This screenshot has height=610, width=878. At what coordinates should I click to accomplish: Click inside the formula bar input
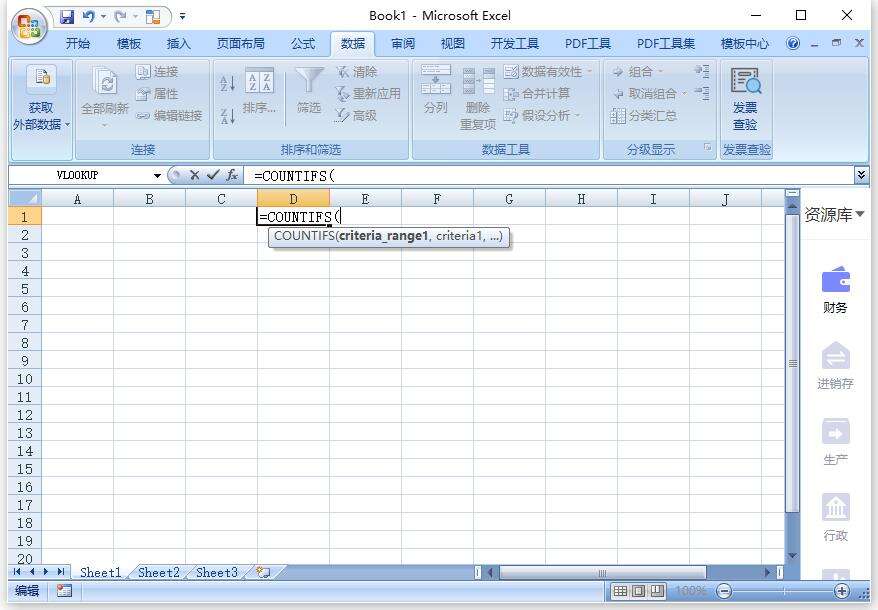coord(549,176)
